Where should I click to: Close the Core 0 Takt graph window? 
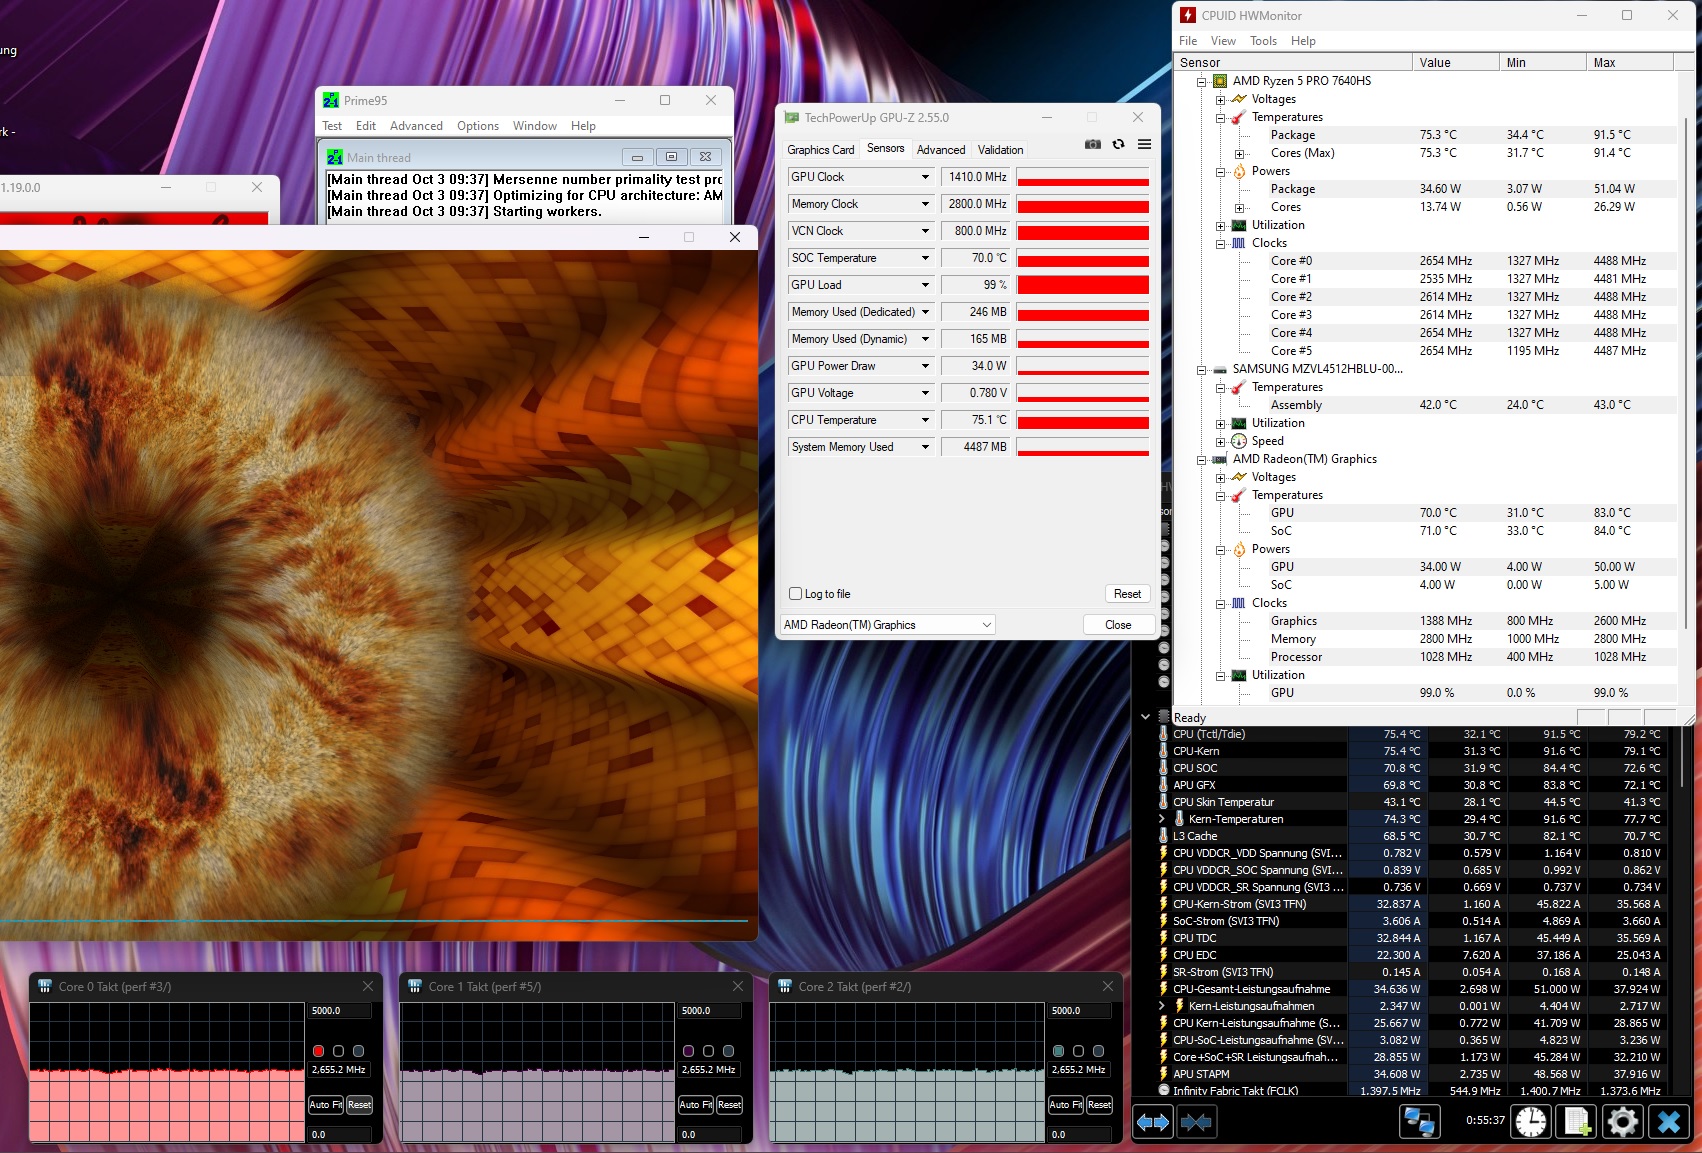(368, 986)
